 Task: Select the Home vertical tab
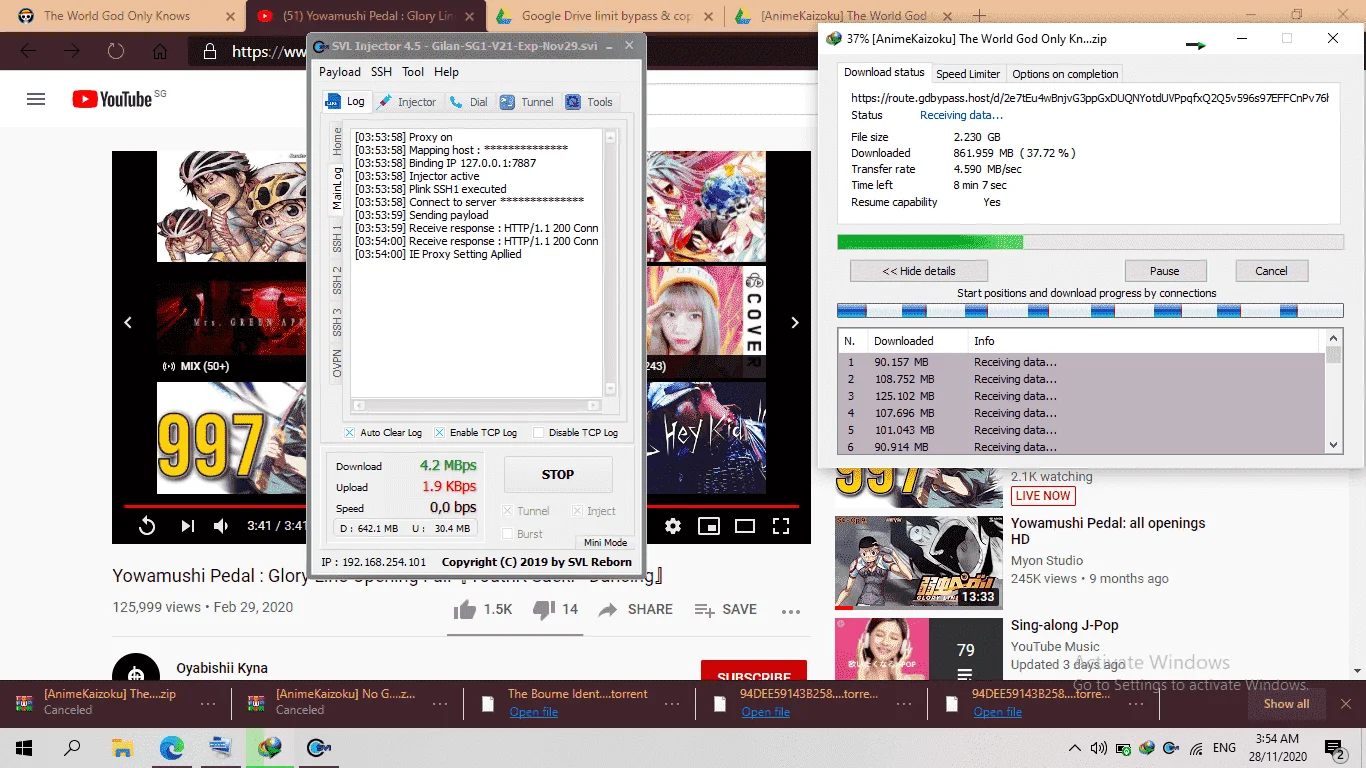coord(337,140)
